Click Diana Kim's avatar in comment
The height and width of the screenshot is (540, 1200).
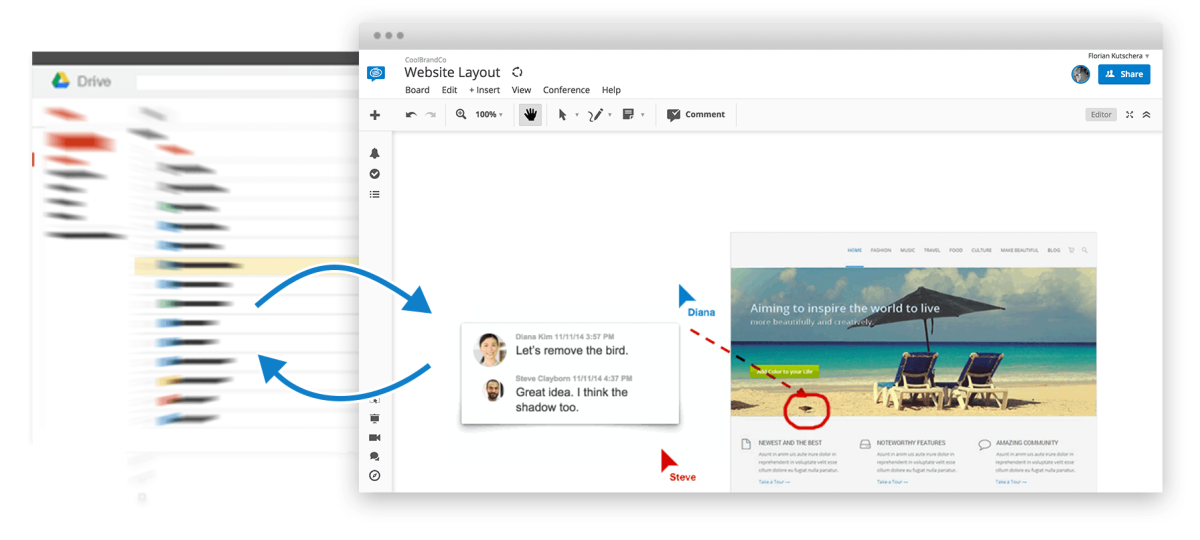491,349
